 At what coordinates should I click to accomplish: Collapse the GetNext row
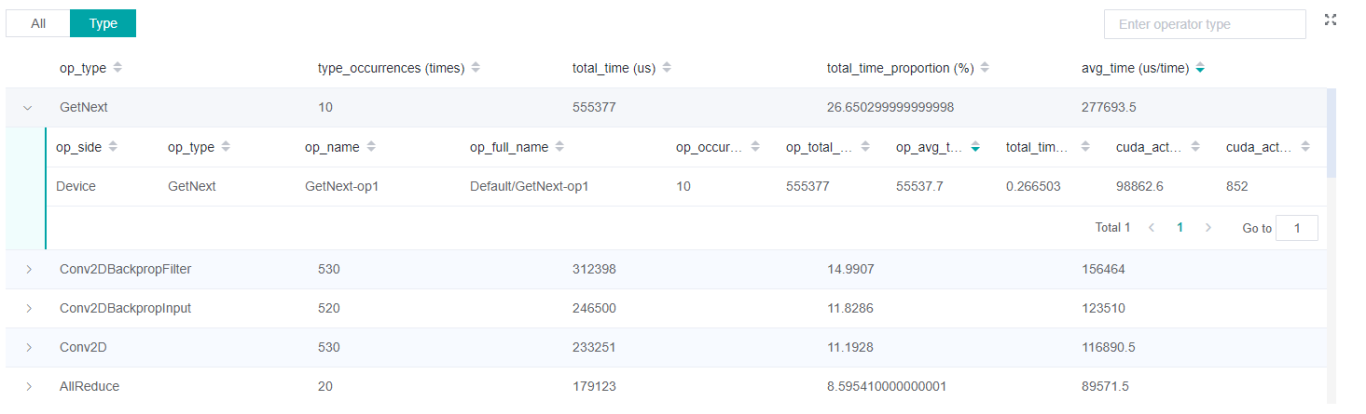(28, 107)
